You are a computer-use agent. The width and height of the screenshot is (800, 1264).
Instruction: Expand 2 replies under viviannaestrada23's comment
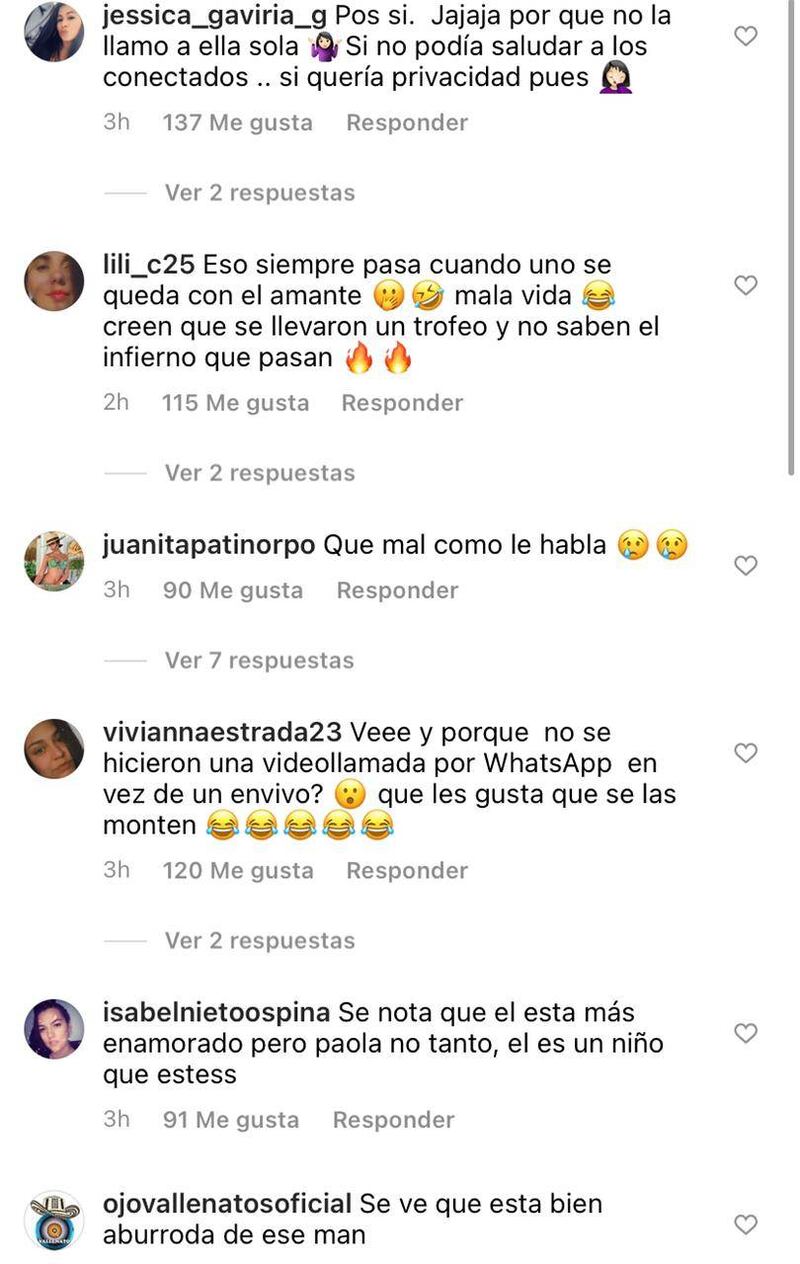point(260,940)
